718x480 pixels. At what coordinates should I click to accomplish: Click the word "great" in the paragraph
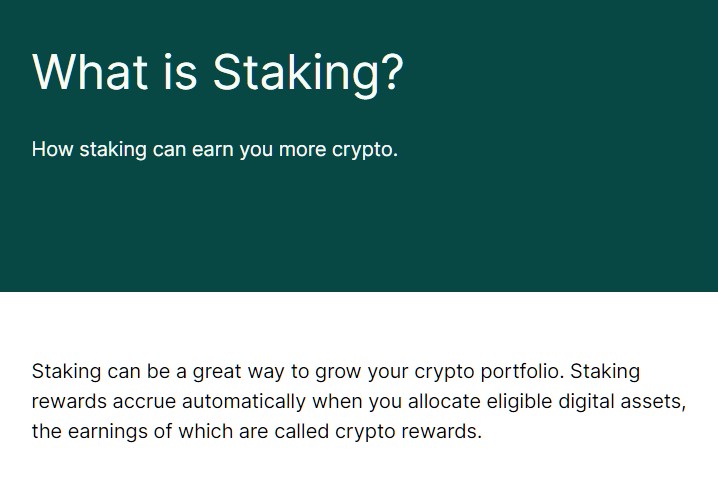coord(217,372)
